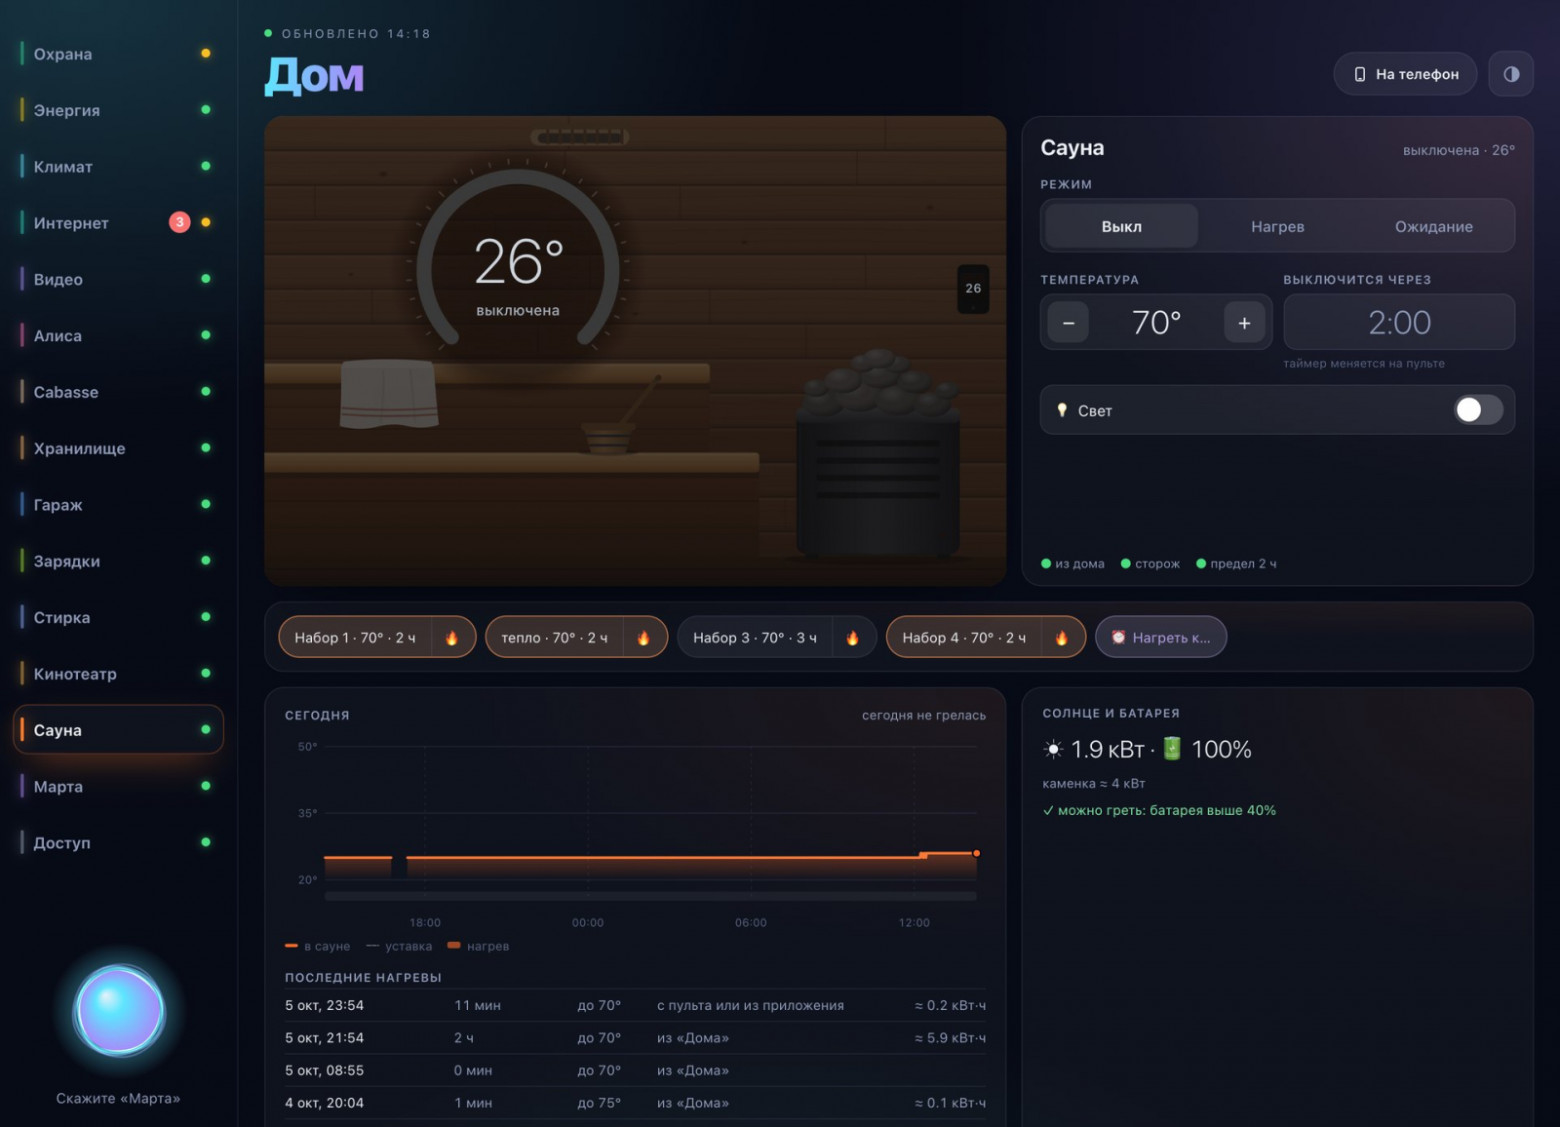The height and width of the screenshot is (1127, 1560).
Task: Increase temperature with the plus button
Action: coord(1244,323)
